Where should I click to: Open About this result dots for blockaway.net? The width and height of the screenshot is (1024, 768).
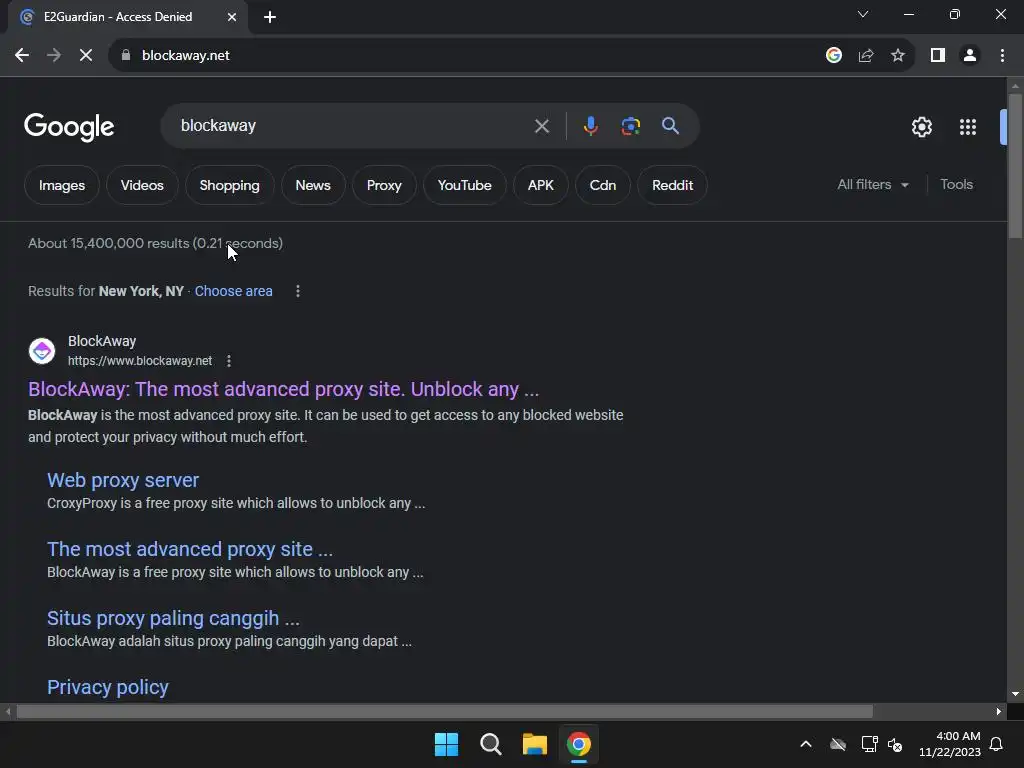229,361
